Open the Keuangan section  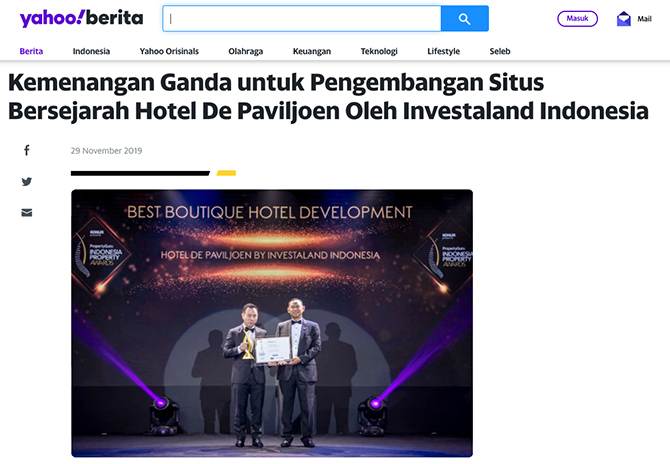[311, 51]
